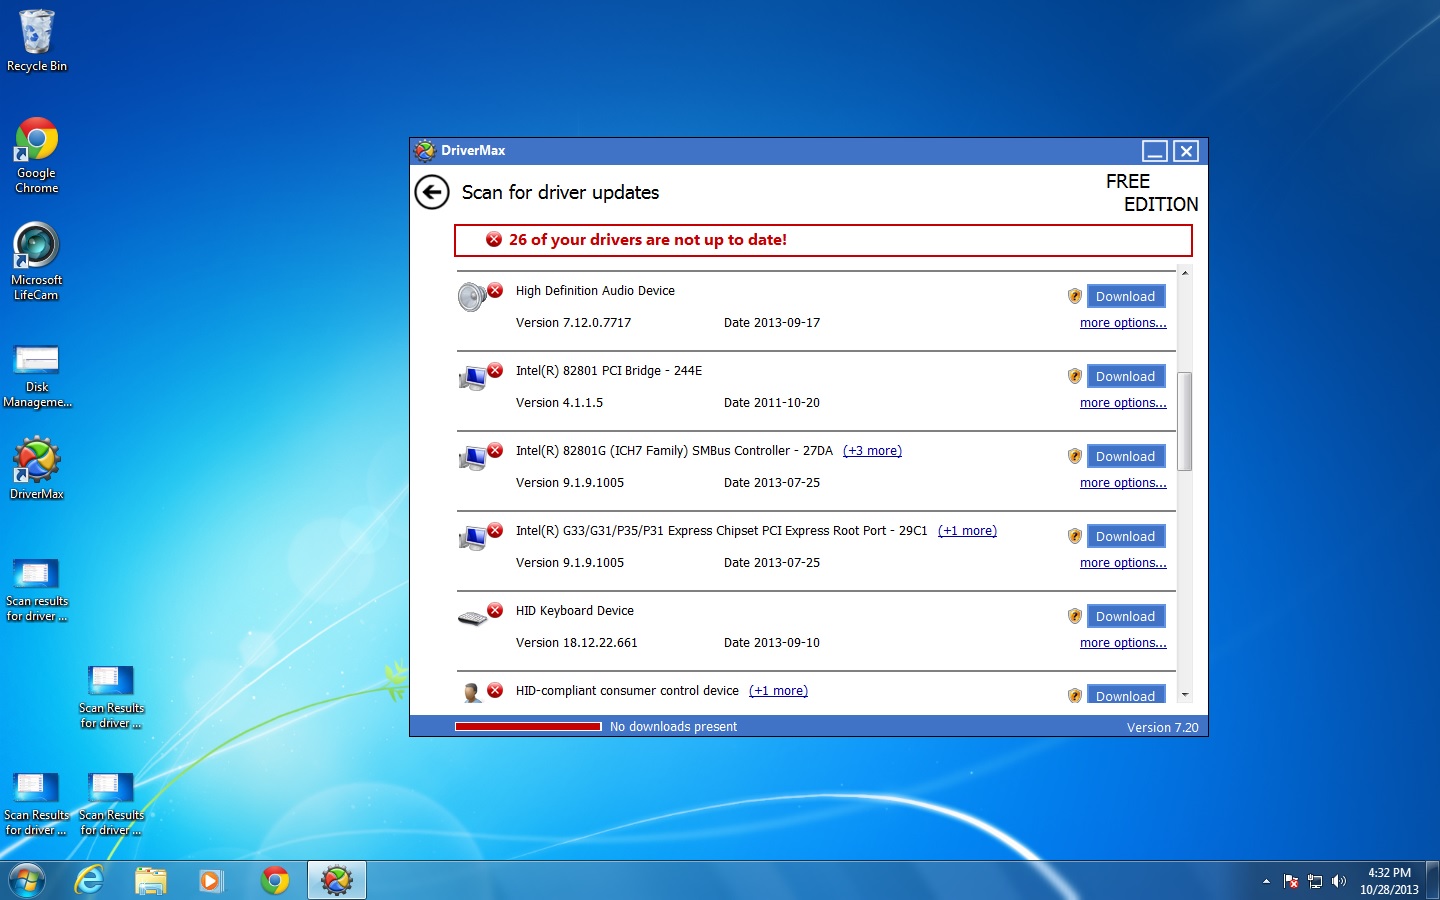Viewport: 1440px width, 900px height.
Task: Open Chrome from the taskbar
Action: tap(275, 880)
